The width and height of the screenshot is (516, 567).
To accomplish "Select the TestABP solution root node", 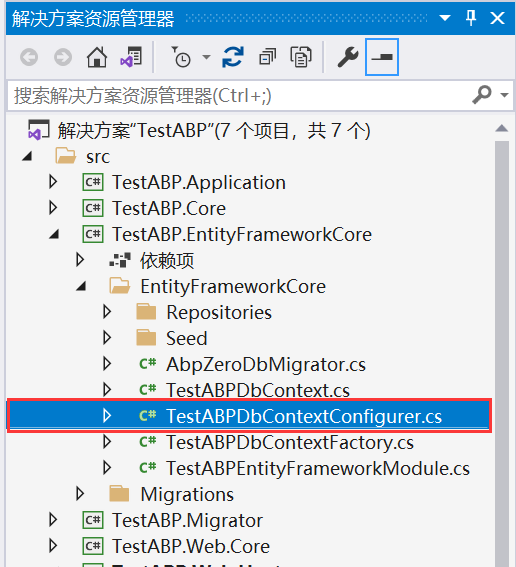I will pos(214,131).
